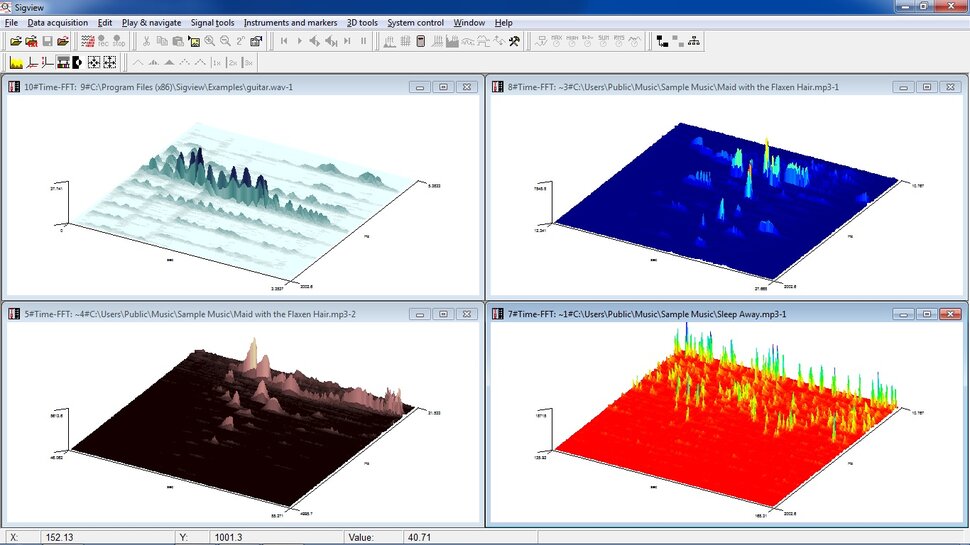Open the Help menu

pyautogui.click(x=504, y=22)
